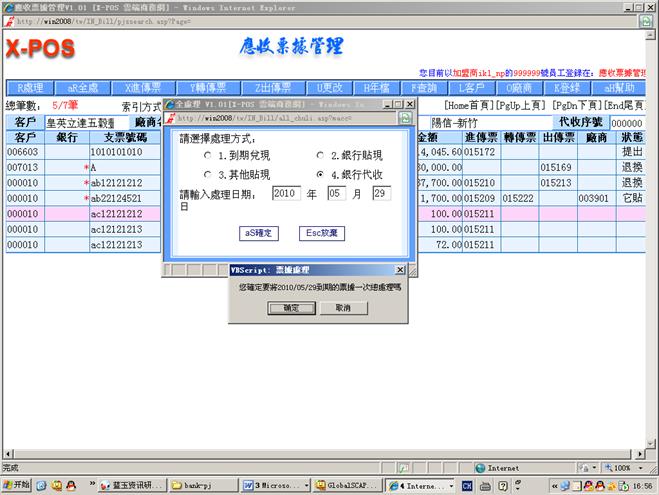The image size is (659, 495).
Task: Close the VBScript dialog with its X icon
Action: 400,270
